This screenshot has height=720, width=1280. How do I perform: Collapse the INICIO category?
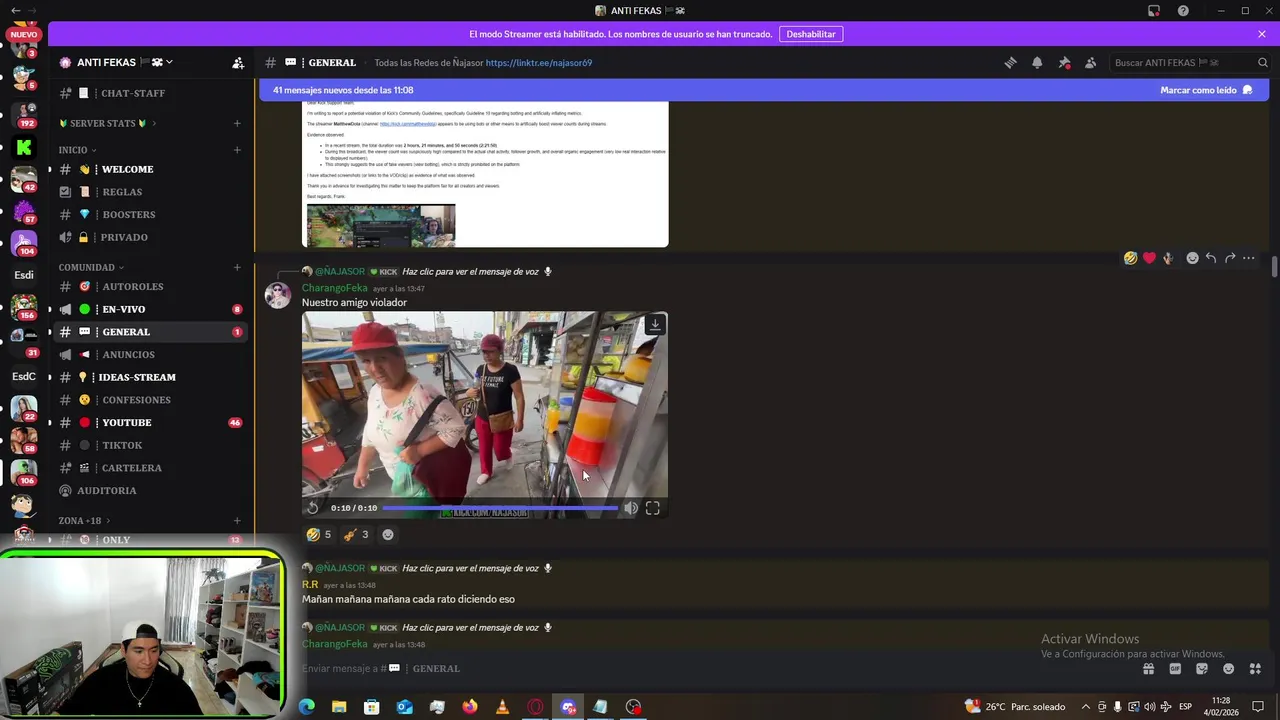pyautogui.click(x=77, y=150)
